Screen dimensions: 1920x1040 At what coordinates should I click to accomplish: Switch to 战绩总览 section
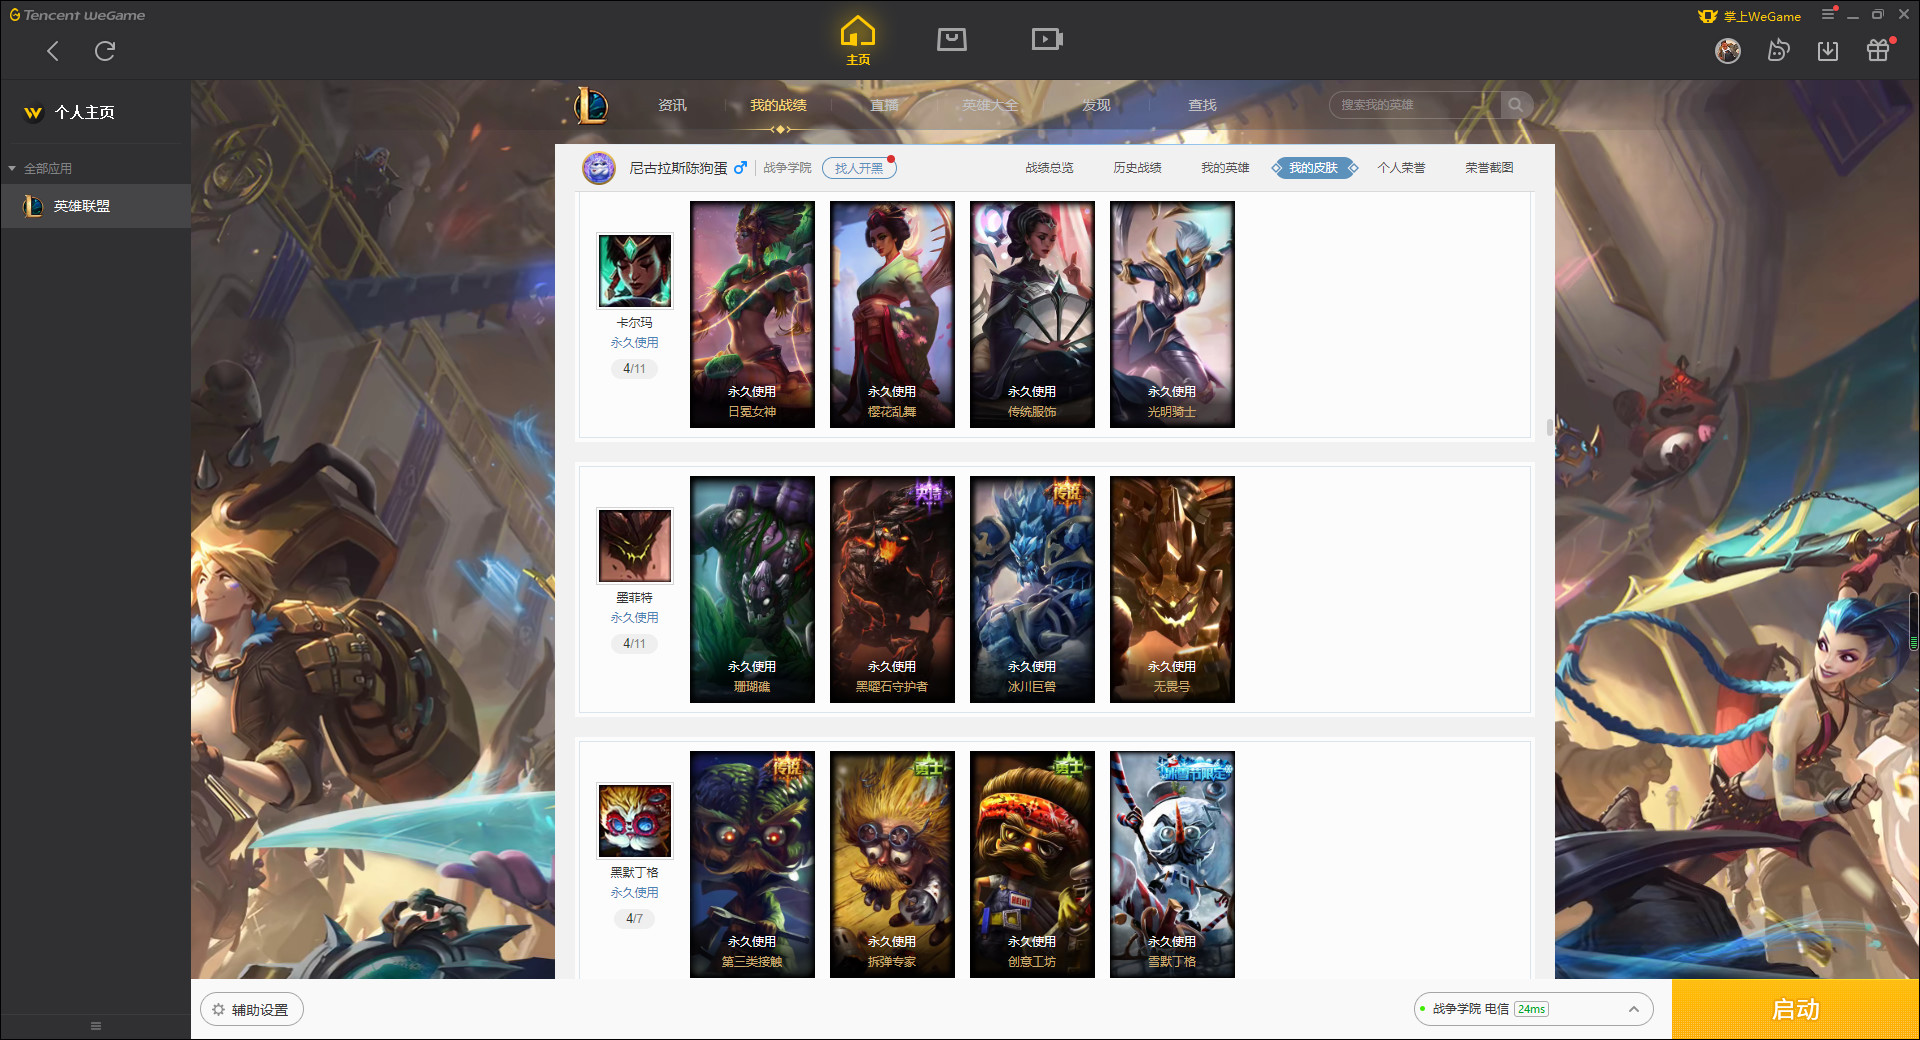(x=1049, y=168)
